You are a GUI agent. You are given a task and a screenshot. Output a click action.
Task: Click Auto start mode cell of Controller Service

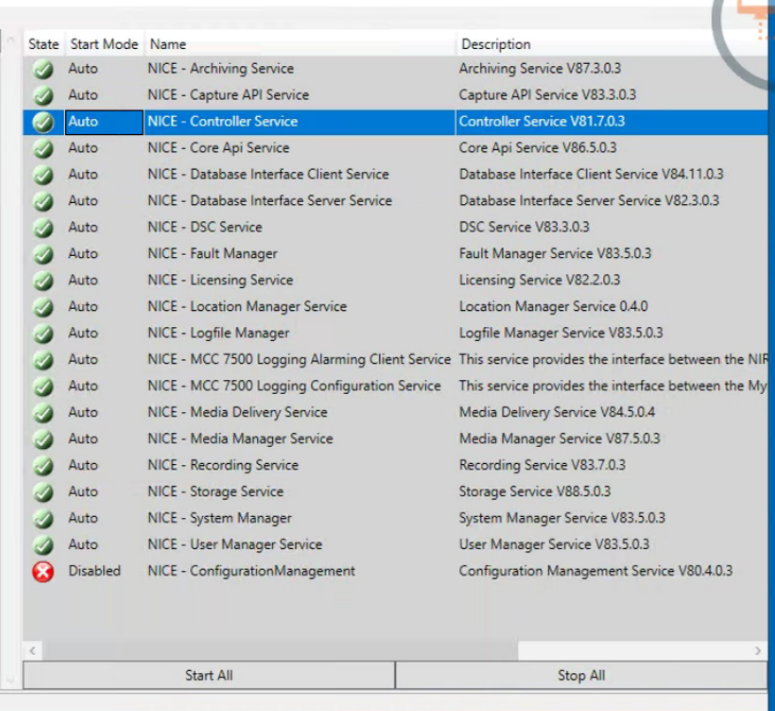click(104, 122)
